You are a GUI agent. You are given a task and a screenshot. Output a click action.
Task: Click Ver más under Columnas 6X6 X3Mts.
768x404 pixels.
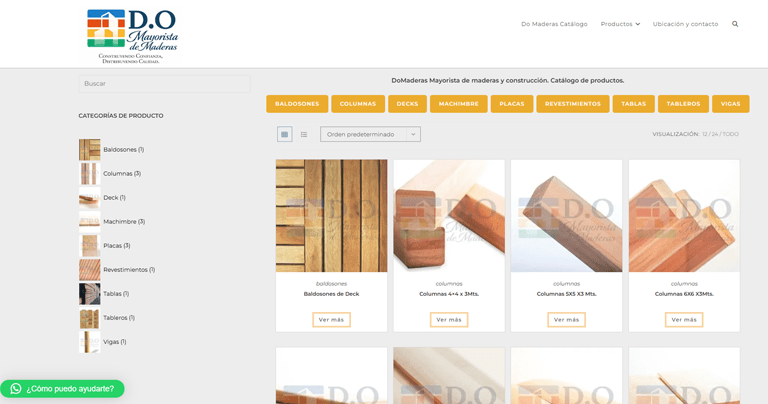click(684, 320)
